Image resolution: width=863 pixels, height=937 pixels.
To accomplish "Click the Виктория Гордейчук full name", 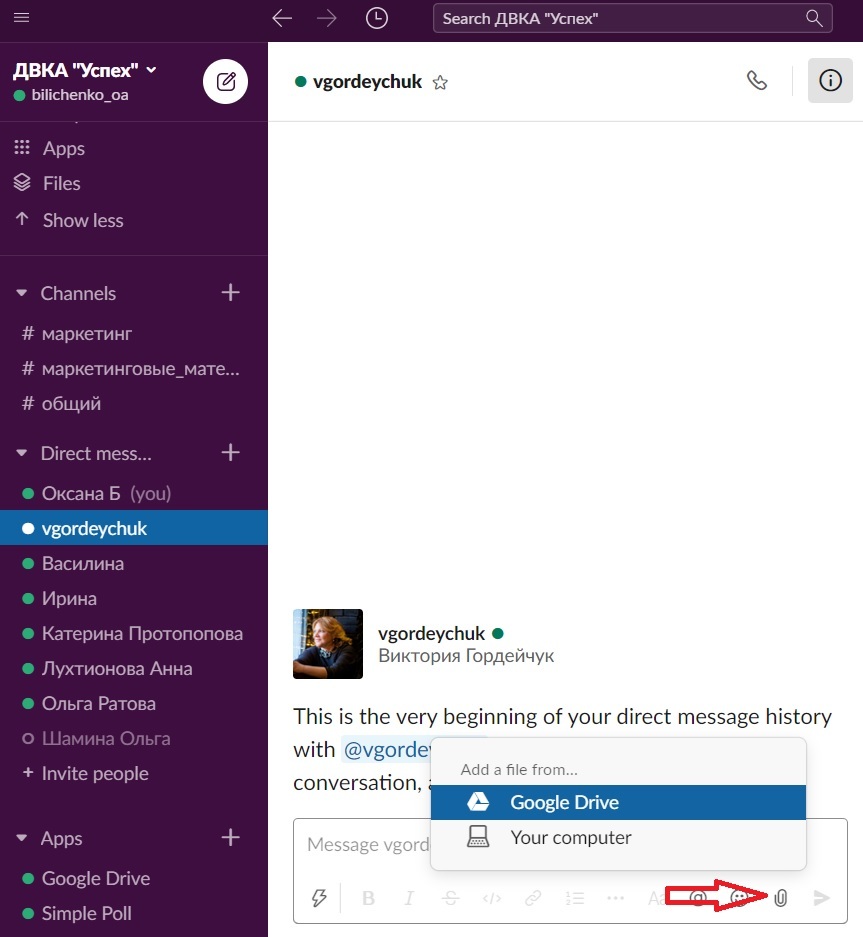I will [x=466, y=656].
